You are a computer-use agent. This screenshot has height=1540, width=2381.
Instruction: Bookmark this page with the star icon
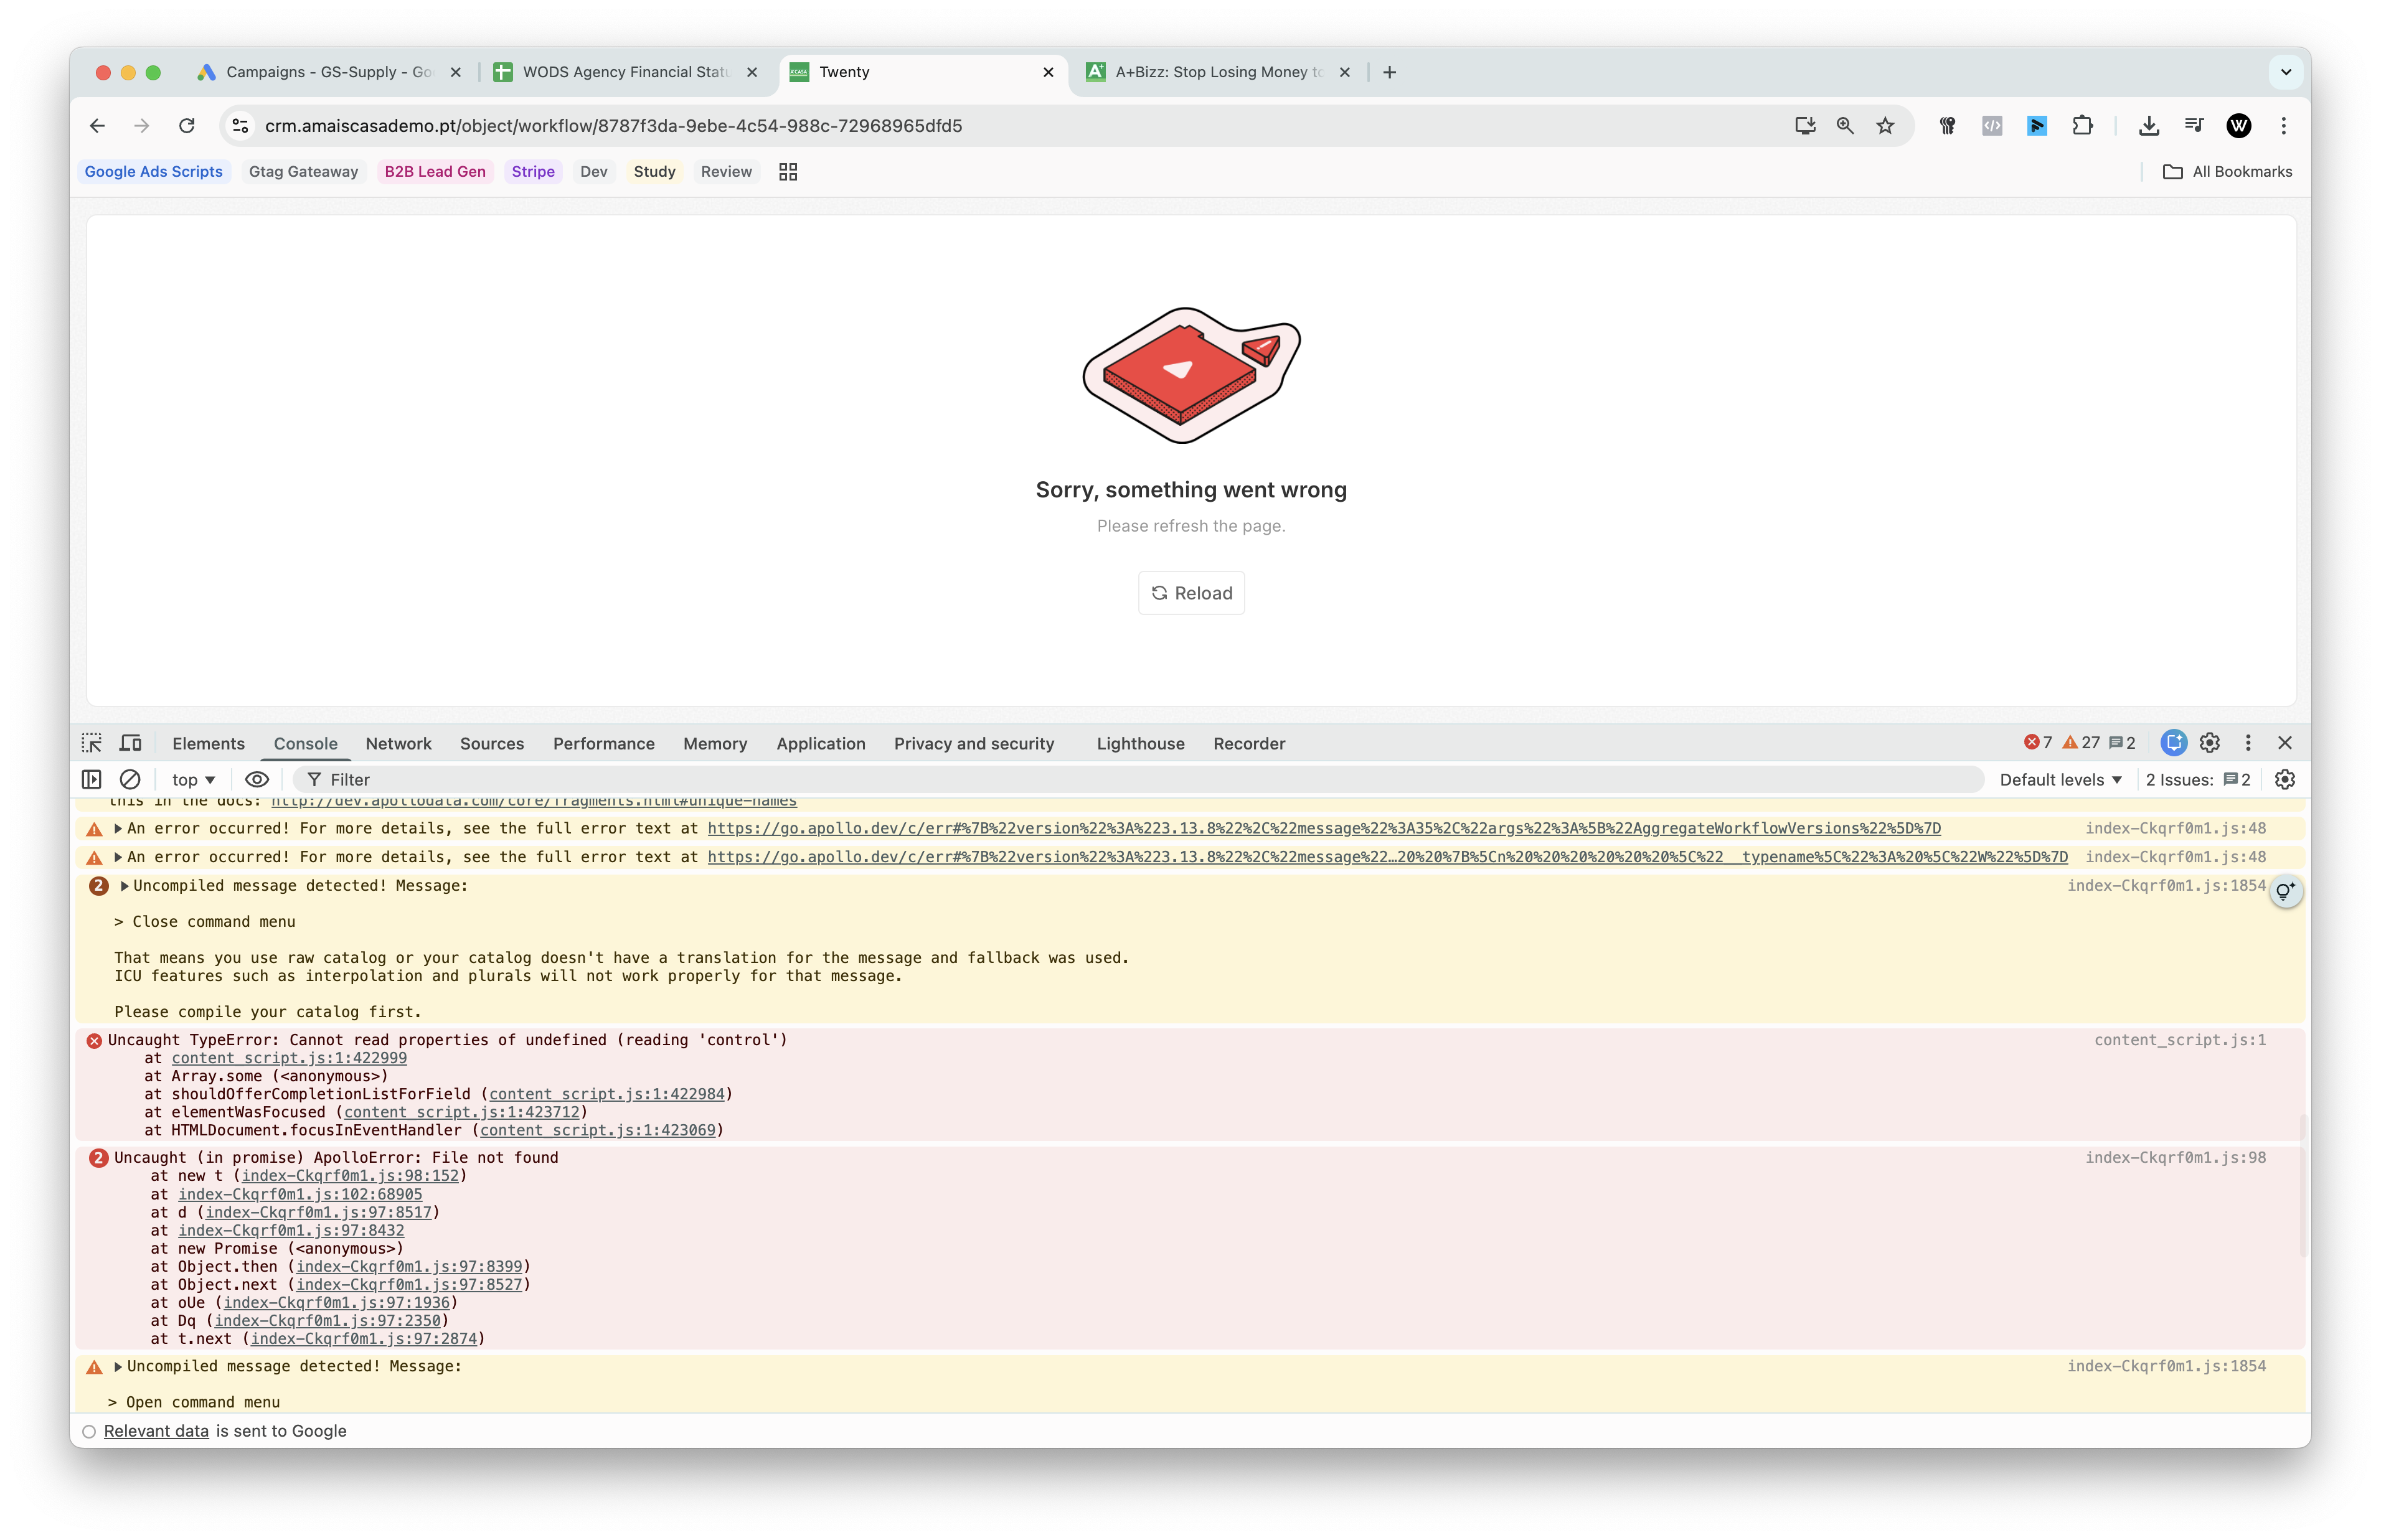click(x=1885, y=126)
